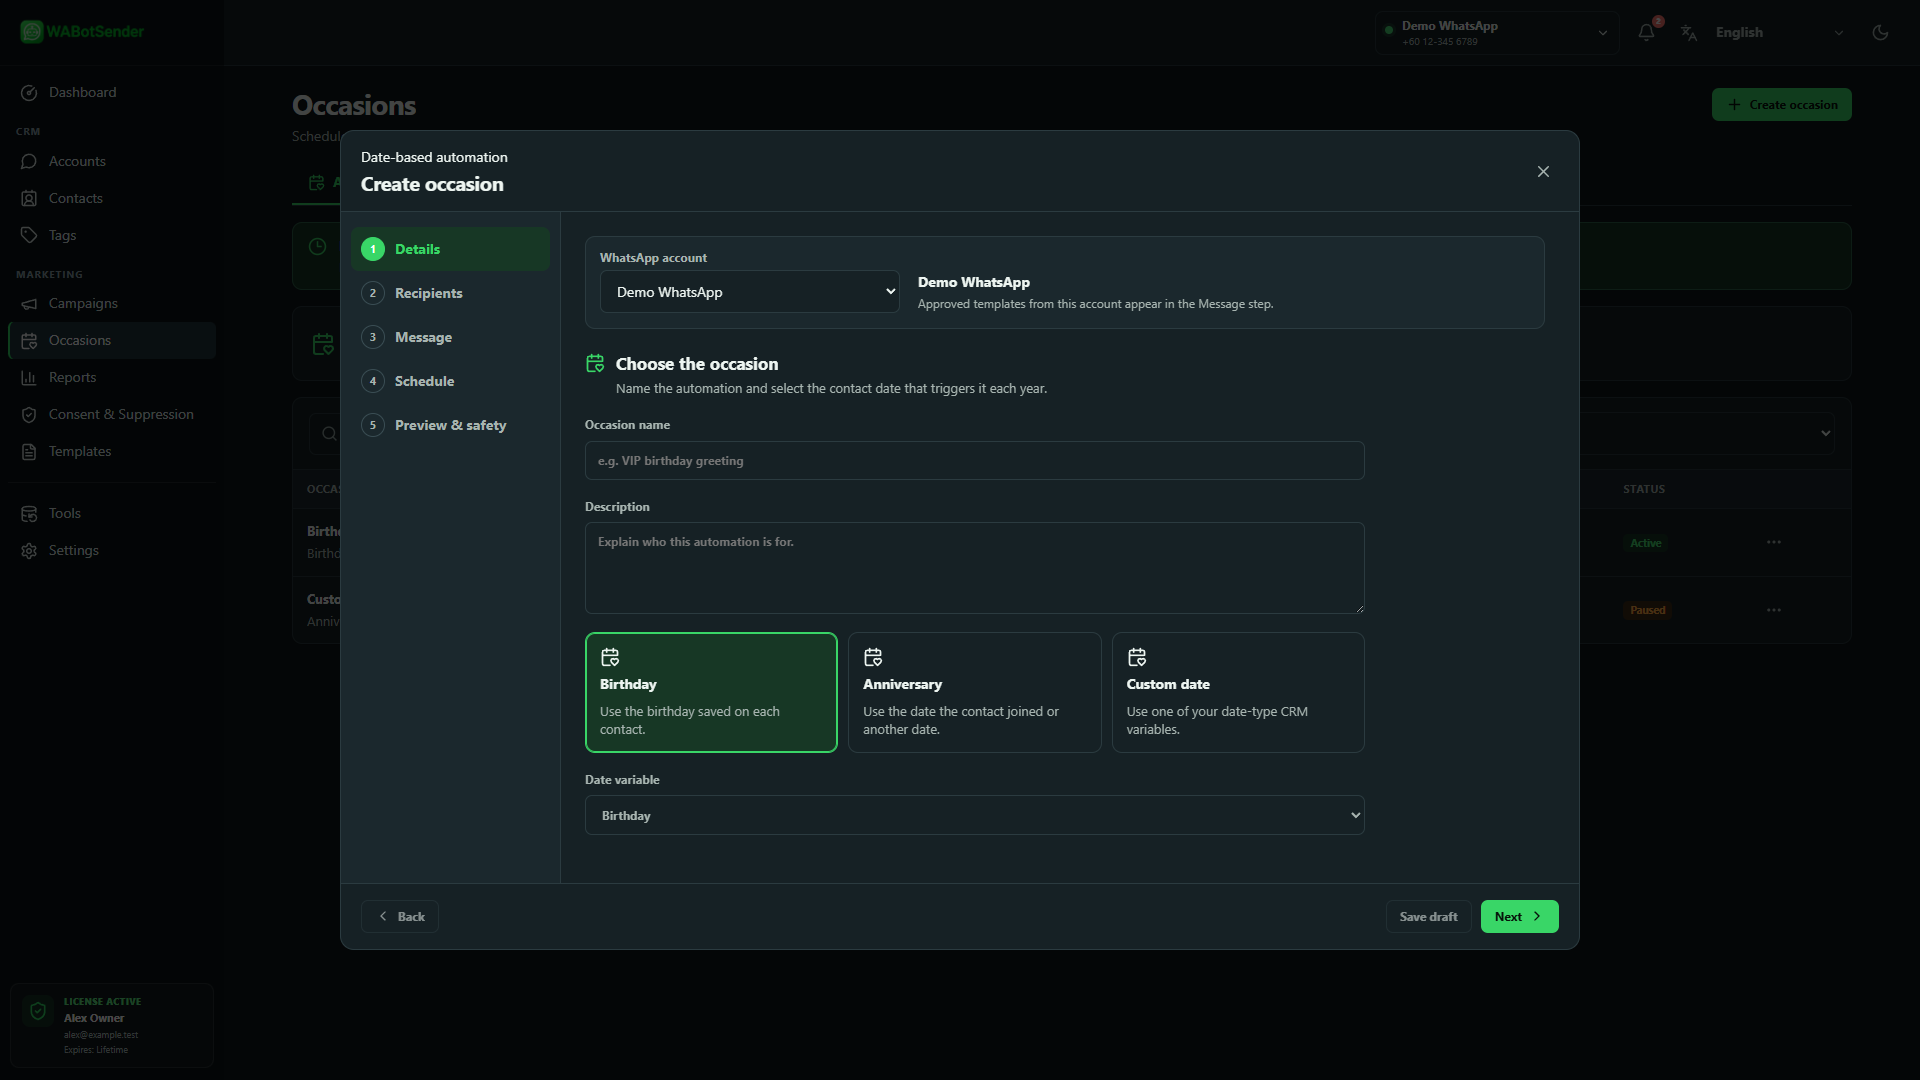This screenshot has height=1080, width=1920.
Task: Click the Description text area
Action: (974, 568)
